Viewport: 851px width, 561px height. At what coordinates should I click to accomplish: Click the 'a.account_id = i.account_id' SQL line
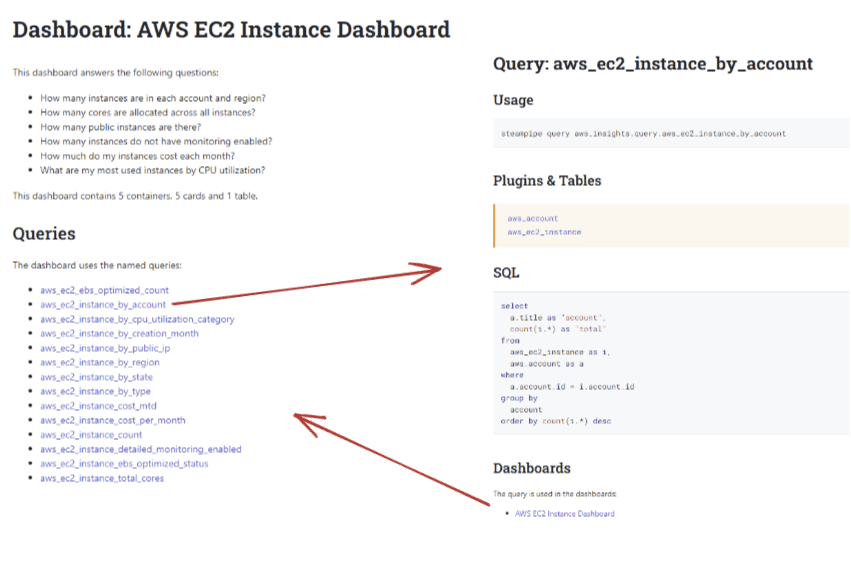tap(572, 387)
